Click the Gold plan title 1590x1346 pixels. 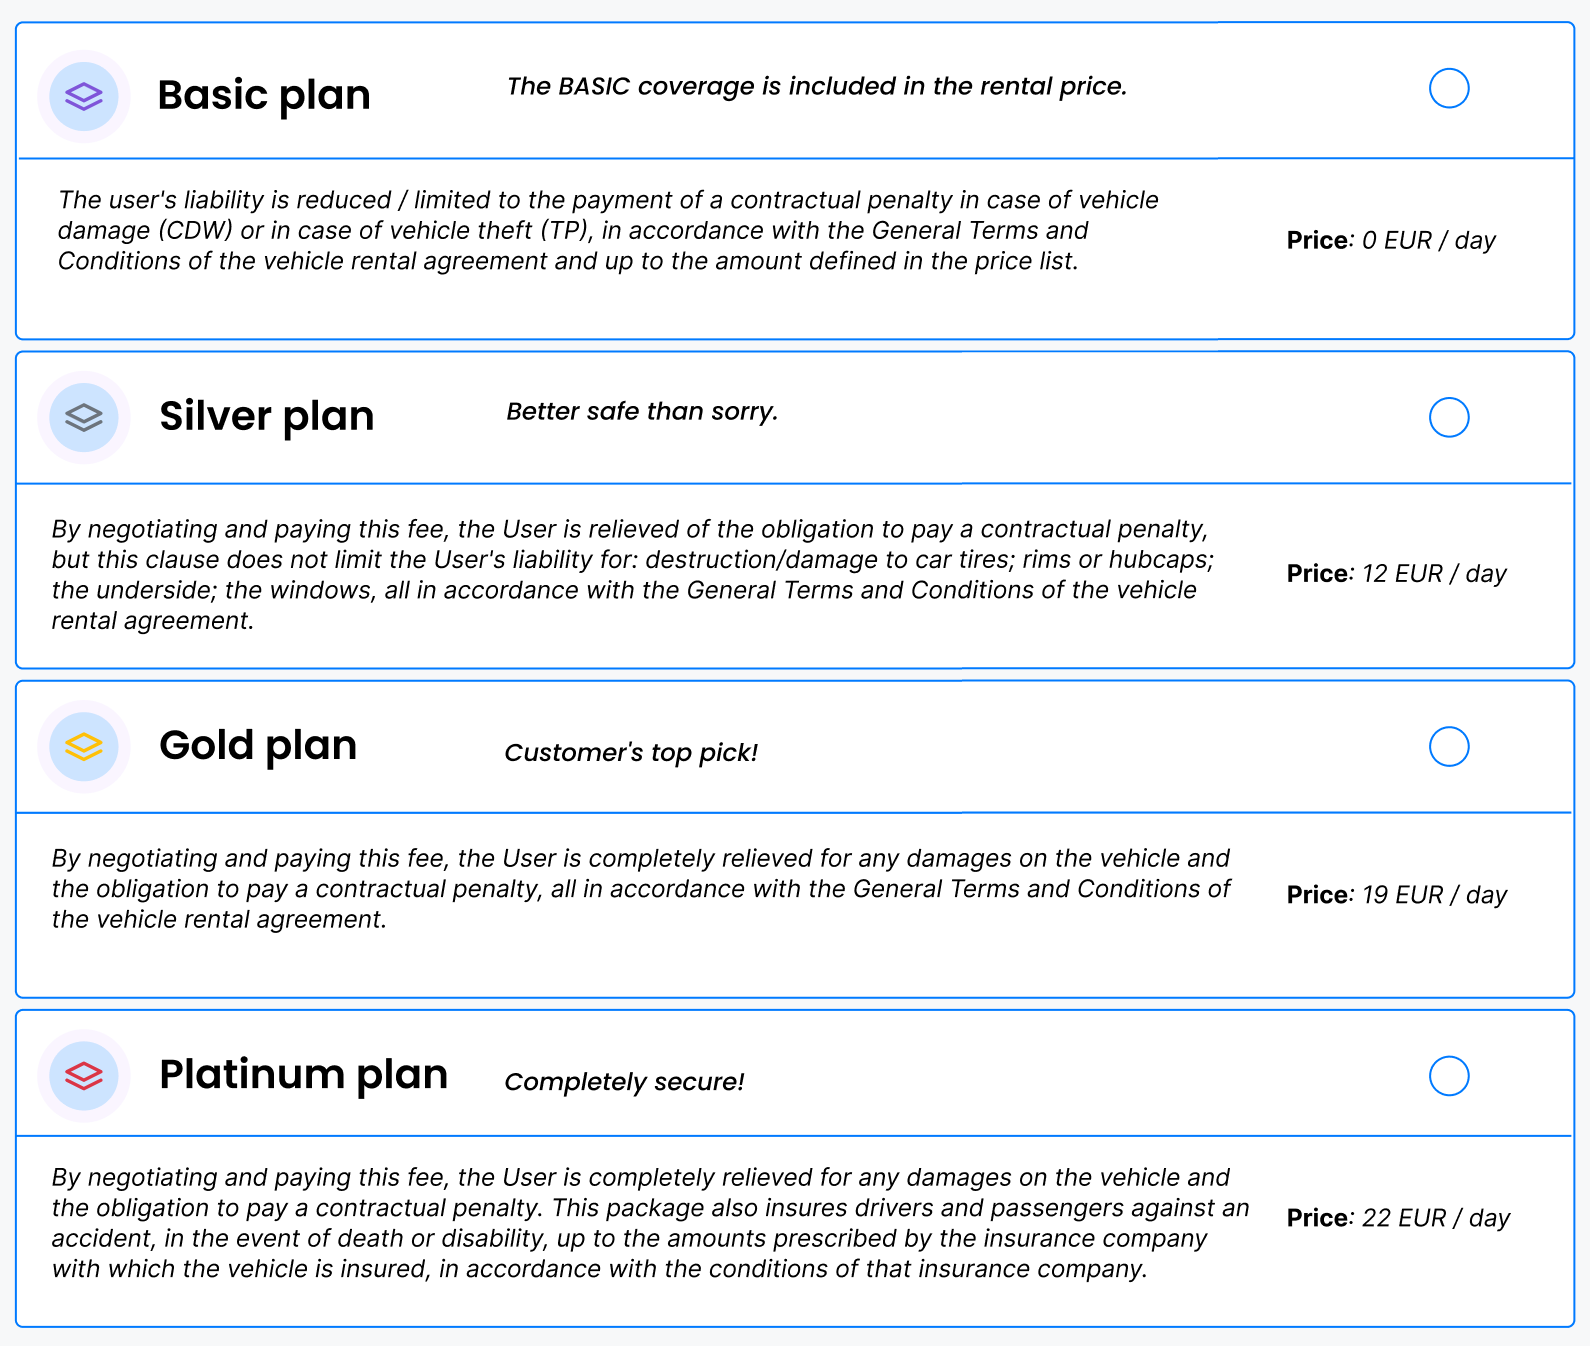(258, 746)
